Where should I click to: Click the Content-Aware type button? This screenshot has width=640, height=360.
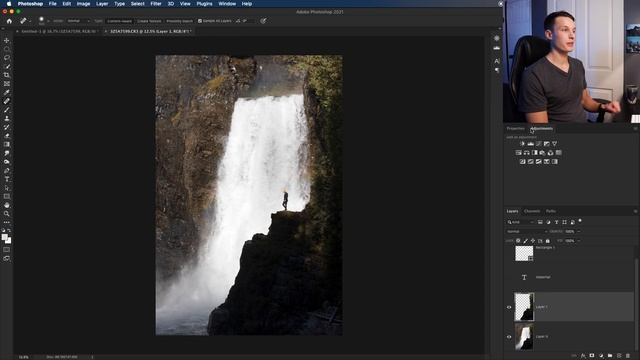(120, 21)
